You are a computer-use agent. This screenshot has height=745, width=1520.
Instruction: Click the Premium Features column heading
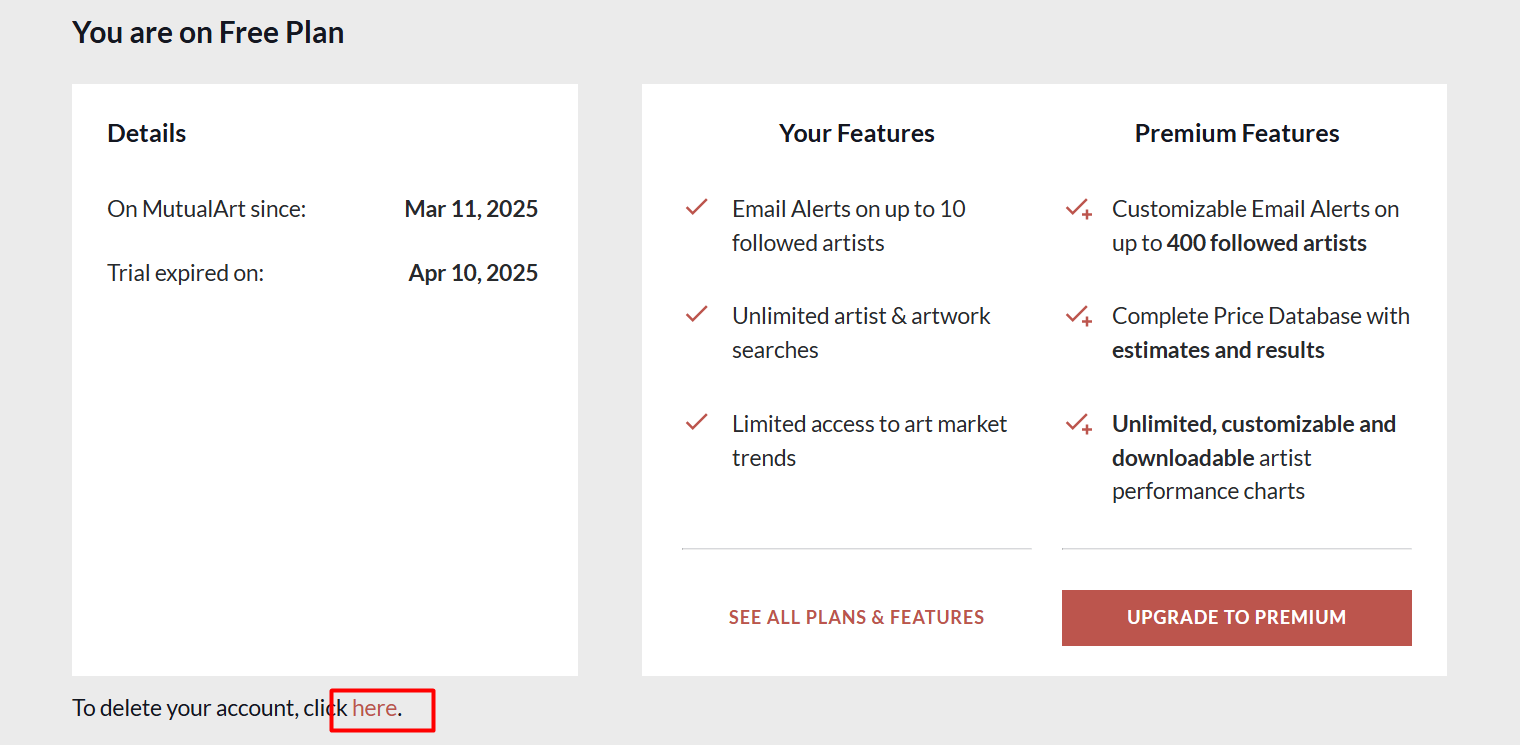[1237, 134]
